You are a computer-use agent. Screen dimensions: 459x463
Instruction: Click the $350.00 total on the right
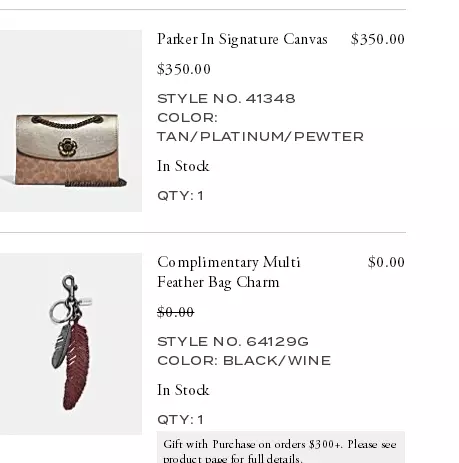point(378,39)
